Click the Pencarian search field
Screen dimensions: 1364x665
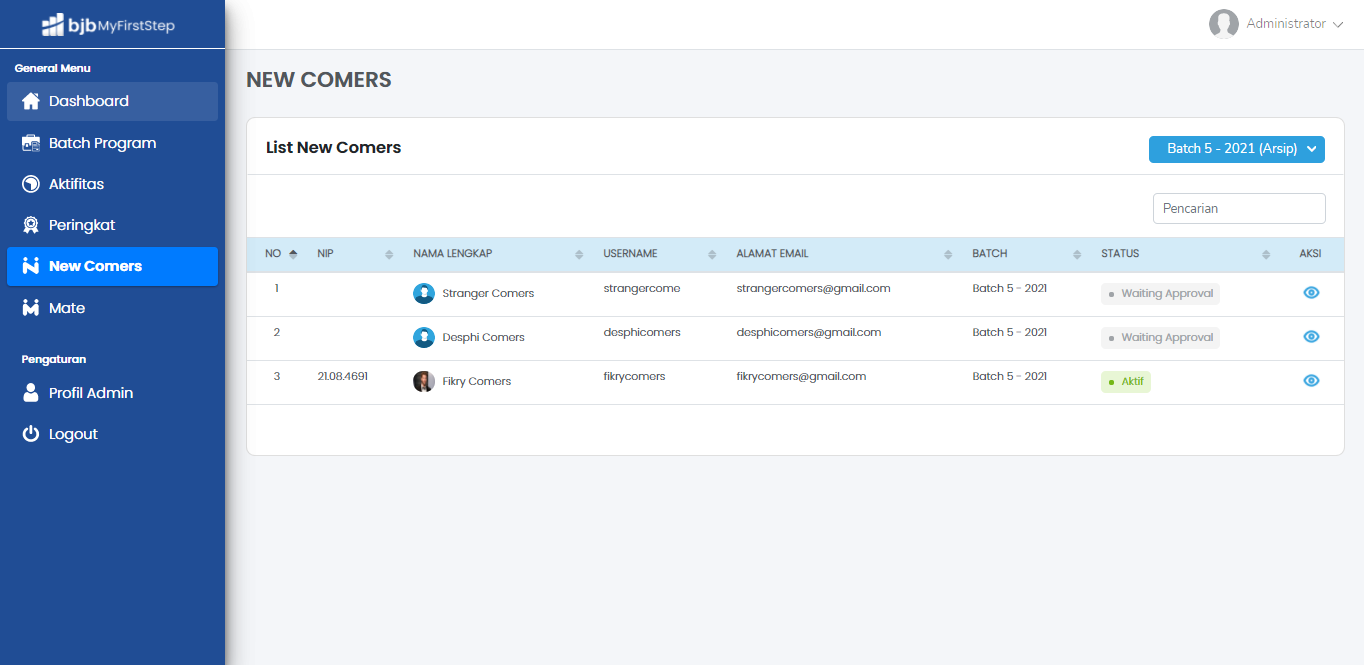pyautogui.click(x=1239, y=209)
